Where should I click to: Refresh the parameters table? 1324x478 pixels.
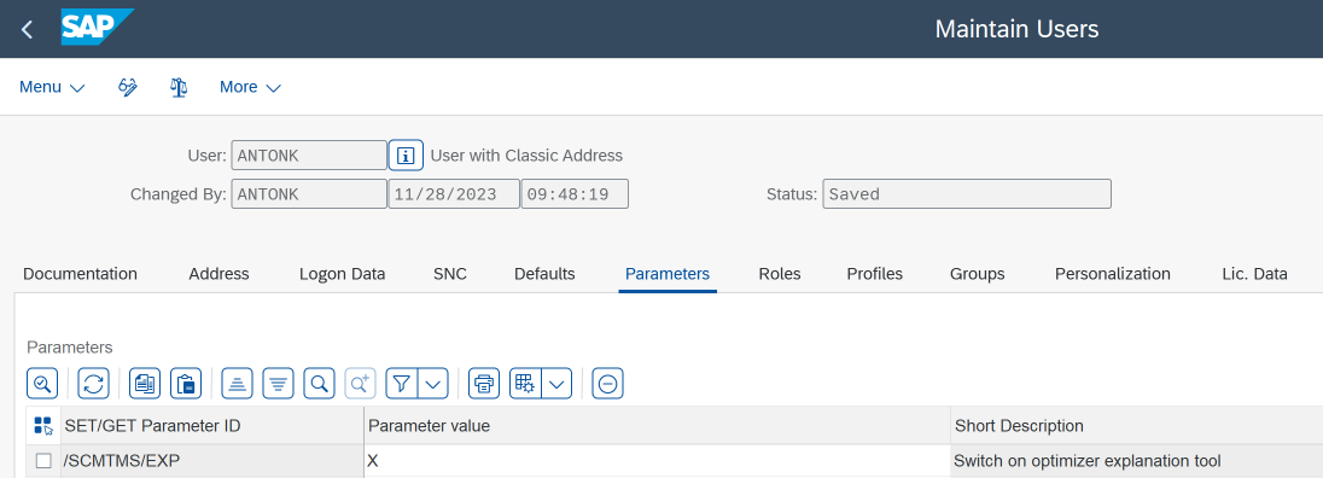[94, 383]
